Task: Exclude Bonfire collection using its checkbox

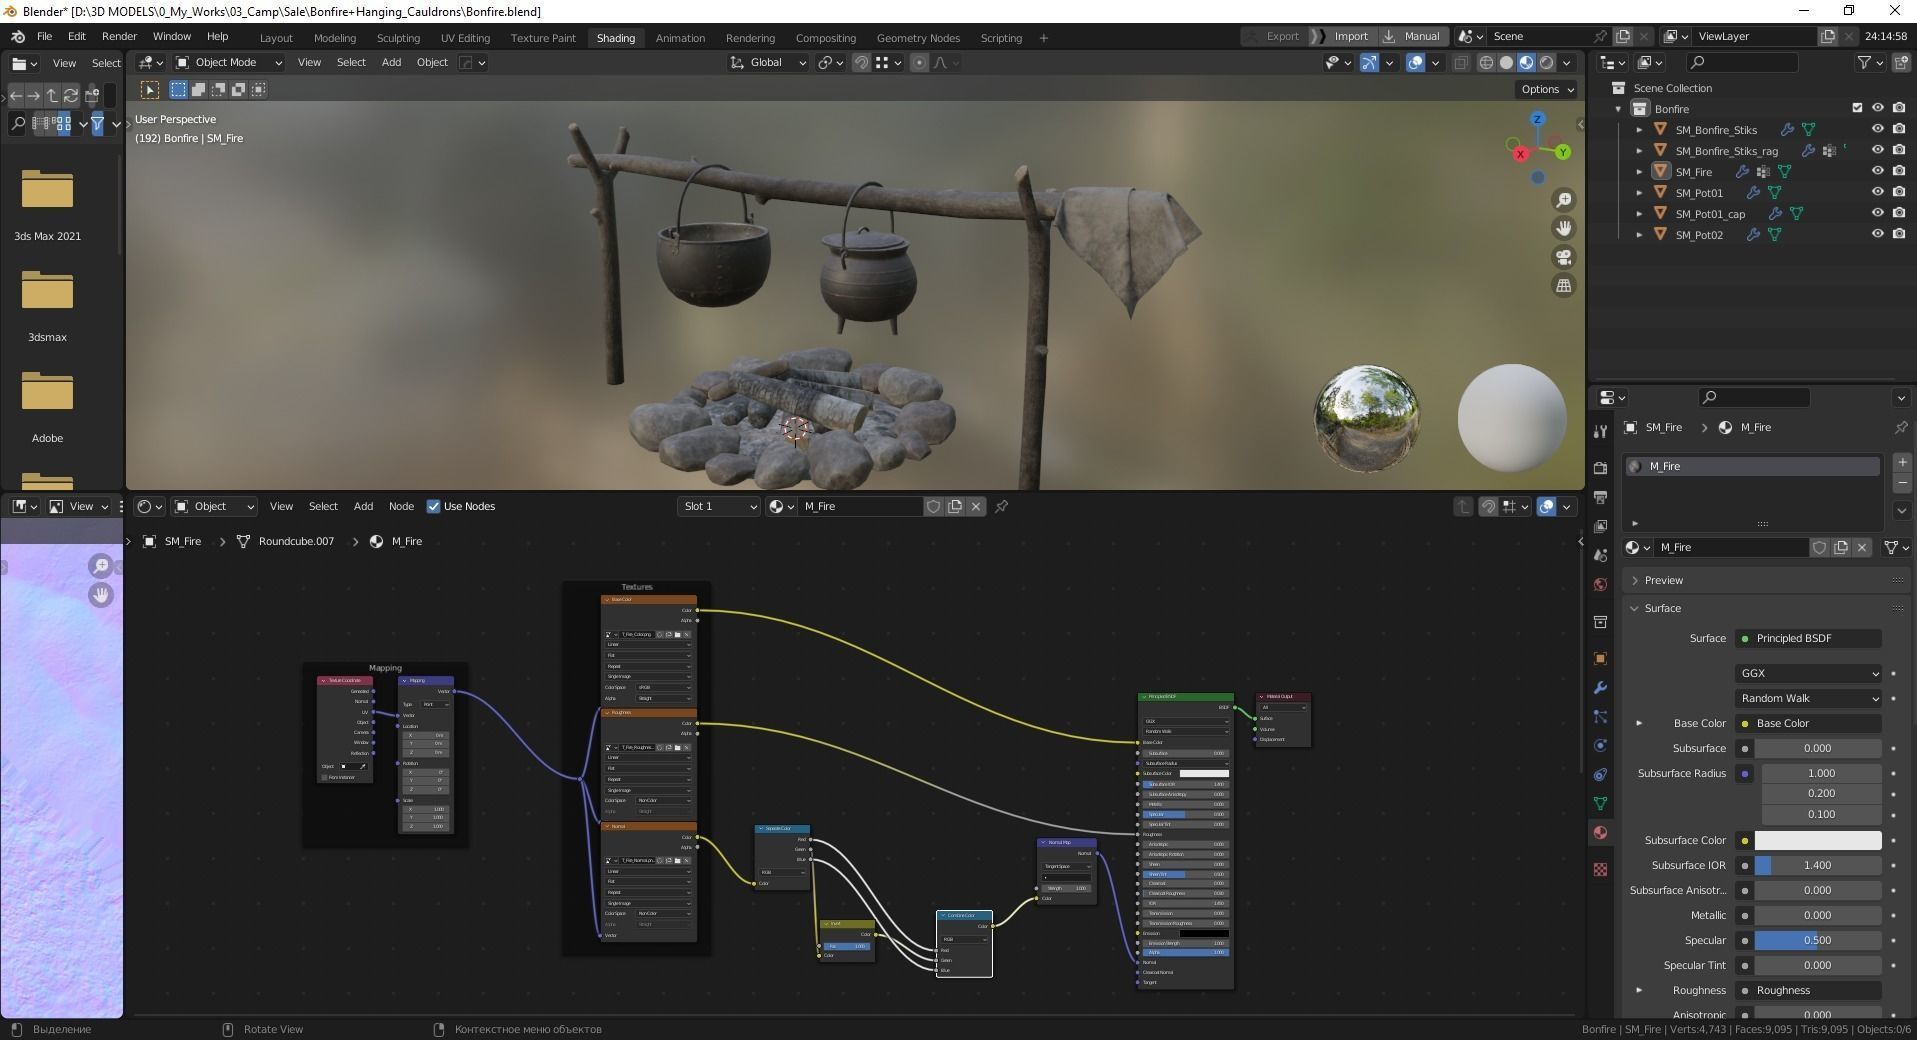Action: click(1857, 108)
